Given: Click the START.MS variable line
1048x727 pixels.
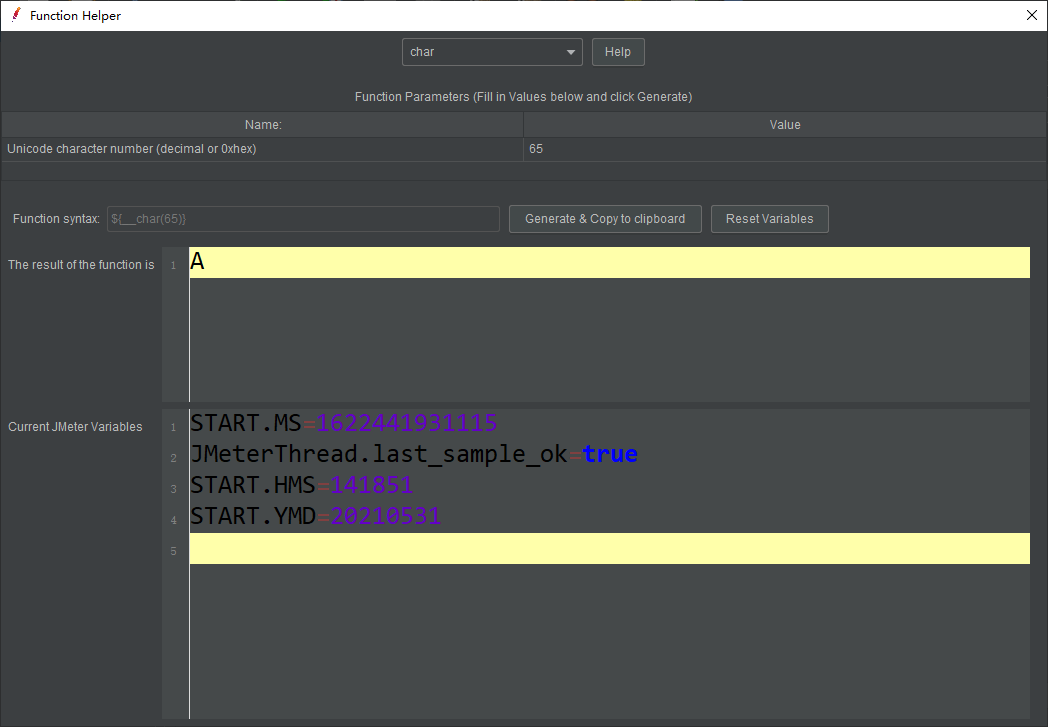Looking at the screenshot, I should [x=610, y=424].
